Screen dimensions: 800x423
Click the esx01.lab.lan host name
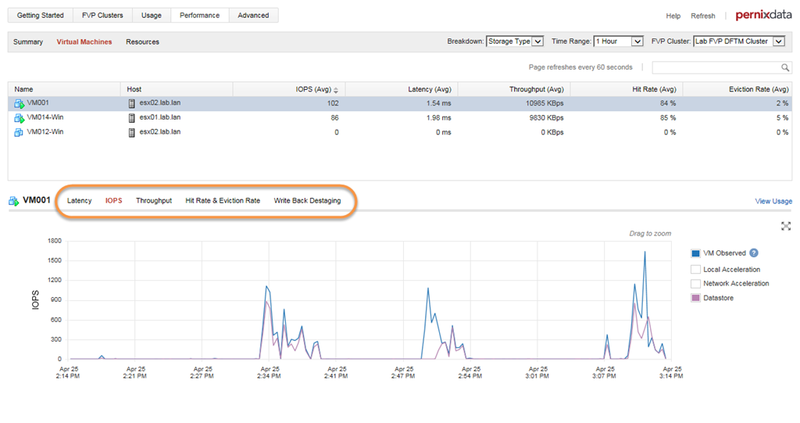coord(160,117)
